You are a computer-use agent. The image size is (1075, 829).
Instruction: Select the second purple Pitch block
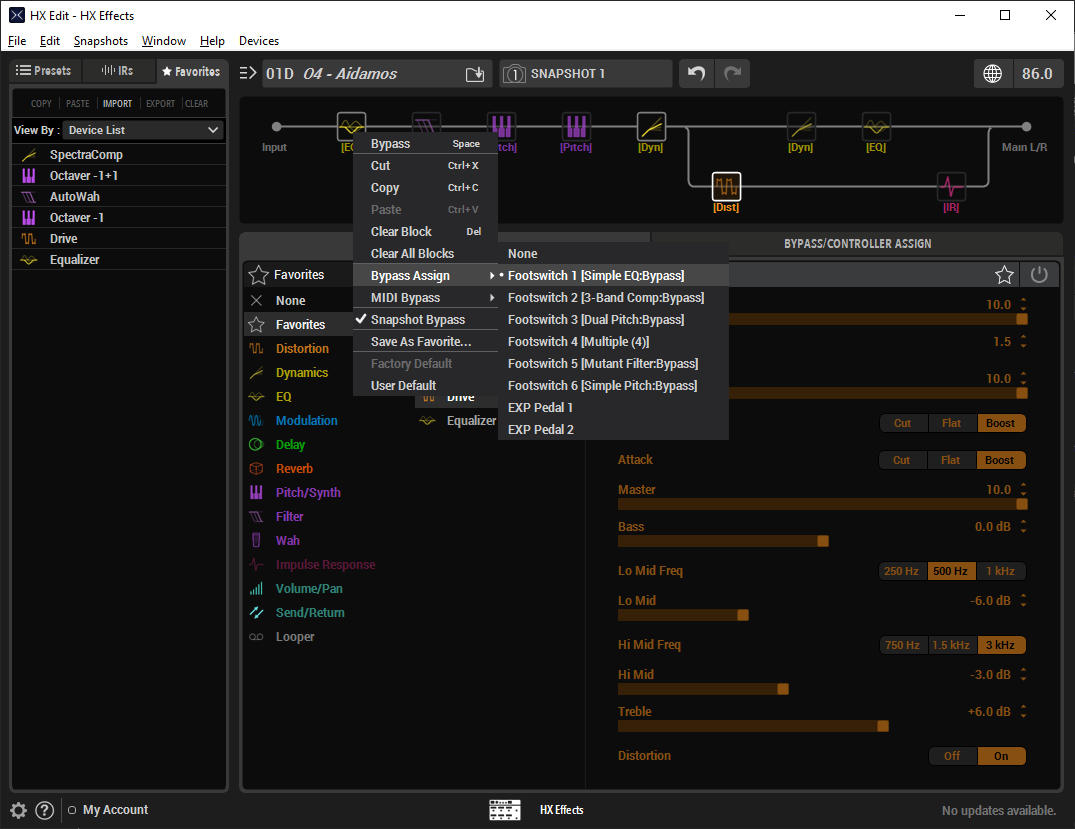576,126
